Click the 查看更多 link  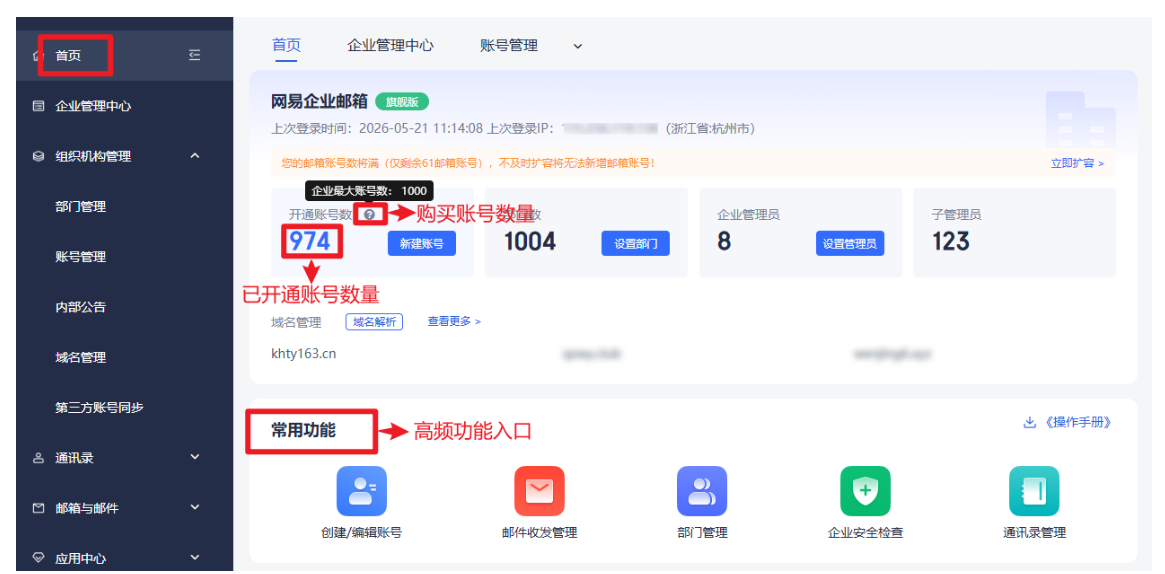[454, 322]
